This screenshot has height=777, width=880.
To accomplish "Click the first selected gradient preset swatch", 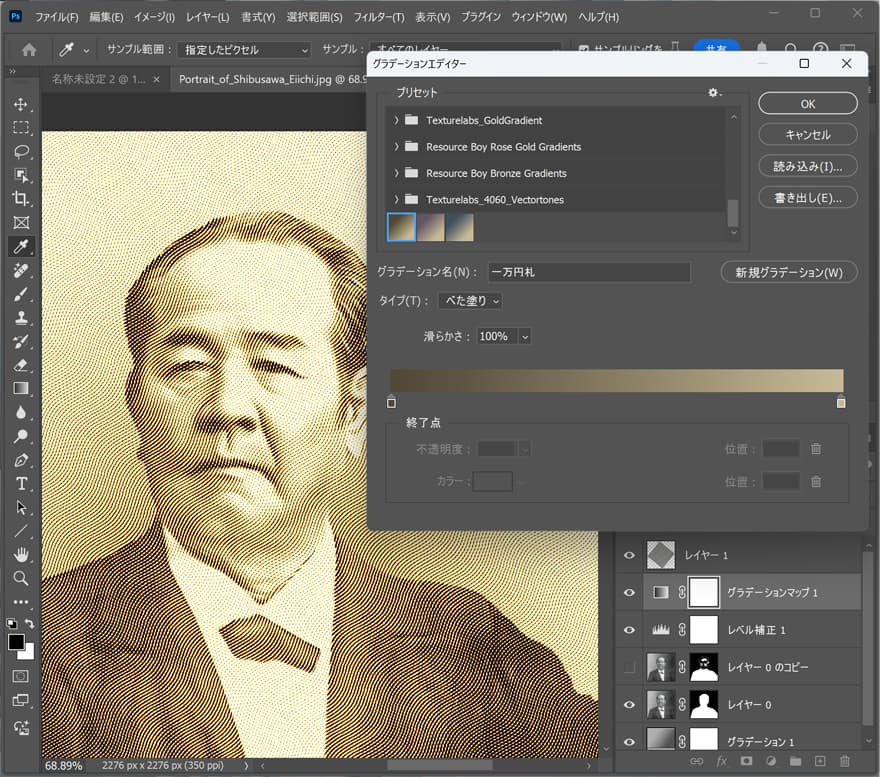I will 402,227.
